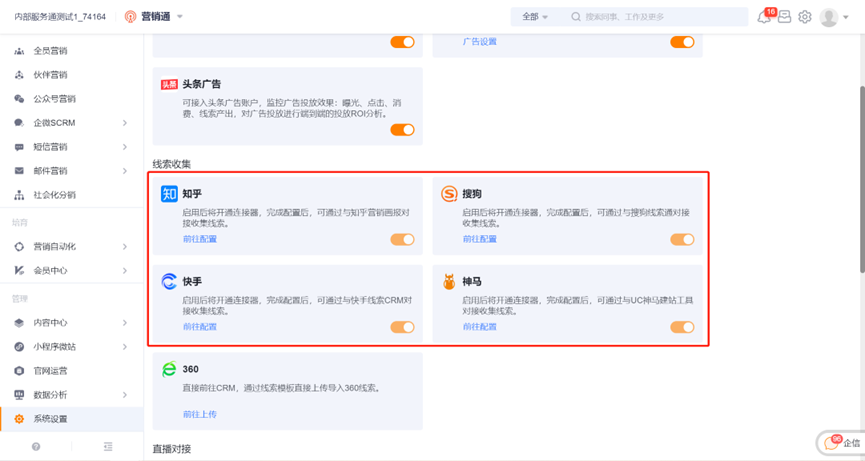Select 系统设置 in the sidebar
Viewport: 865px width, 461px height.
click(72, 419)
